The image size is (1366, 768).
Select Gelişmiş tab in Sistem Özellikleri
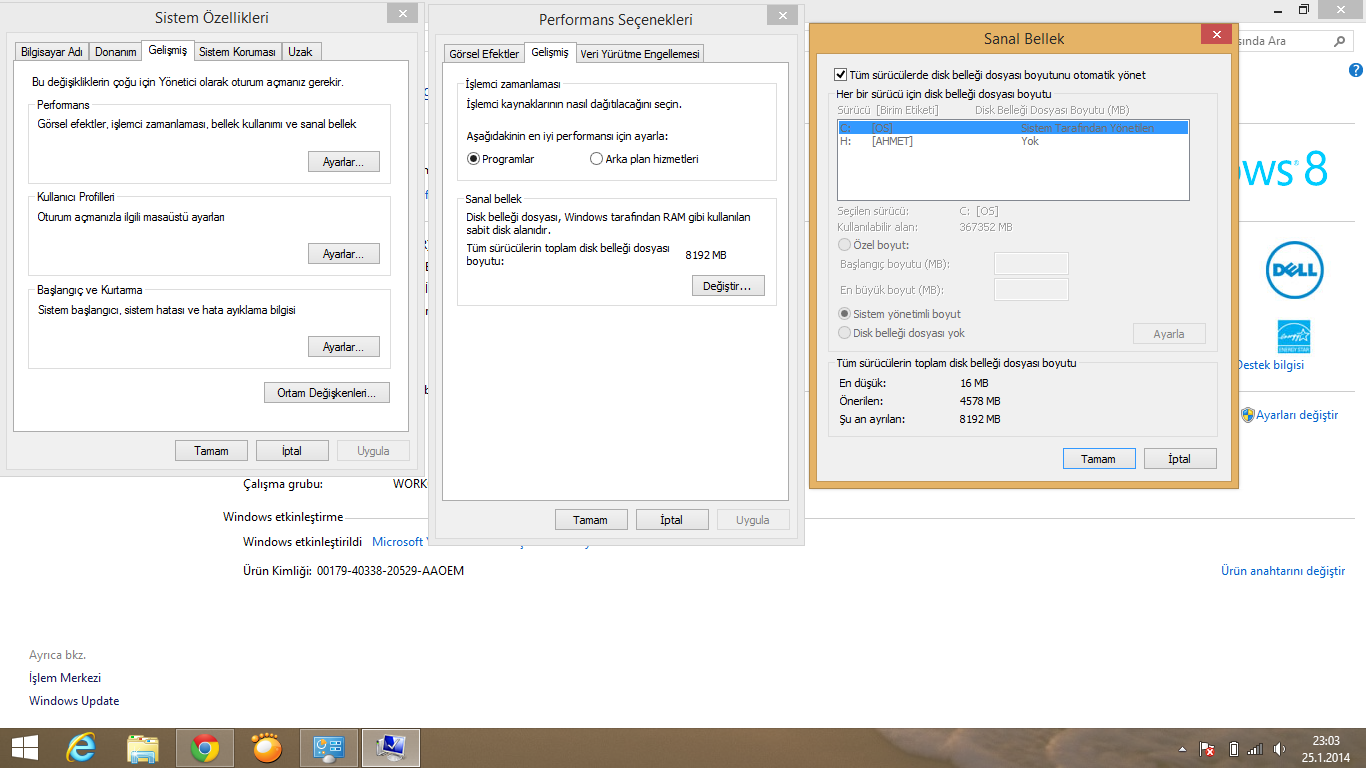[x=167, y=50]
